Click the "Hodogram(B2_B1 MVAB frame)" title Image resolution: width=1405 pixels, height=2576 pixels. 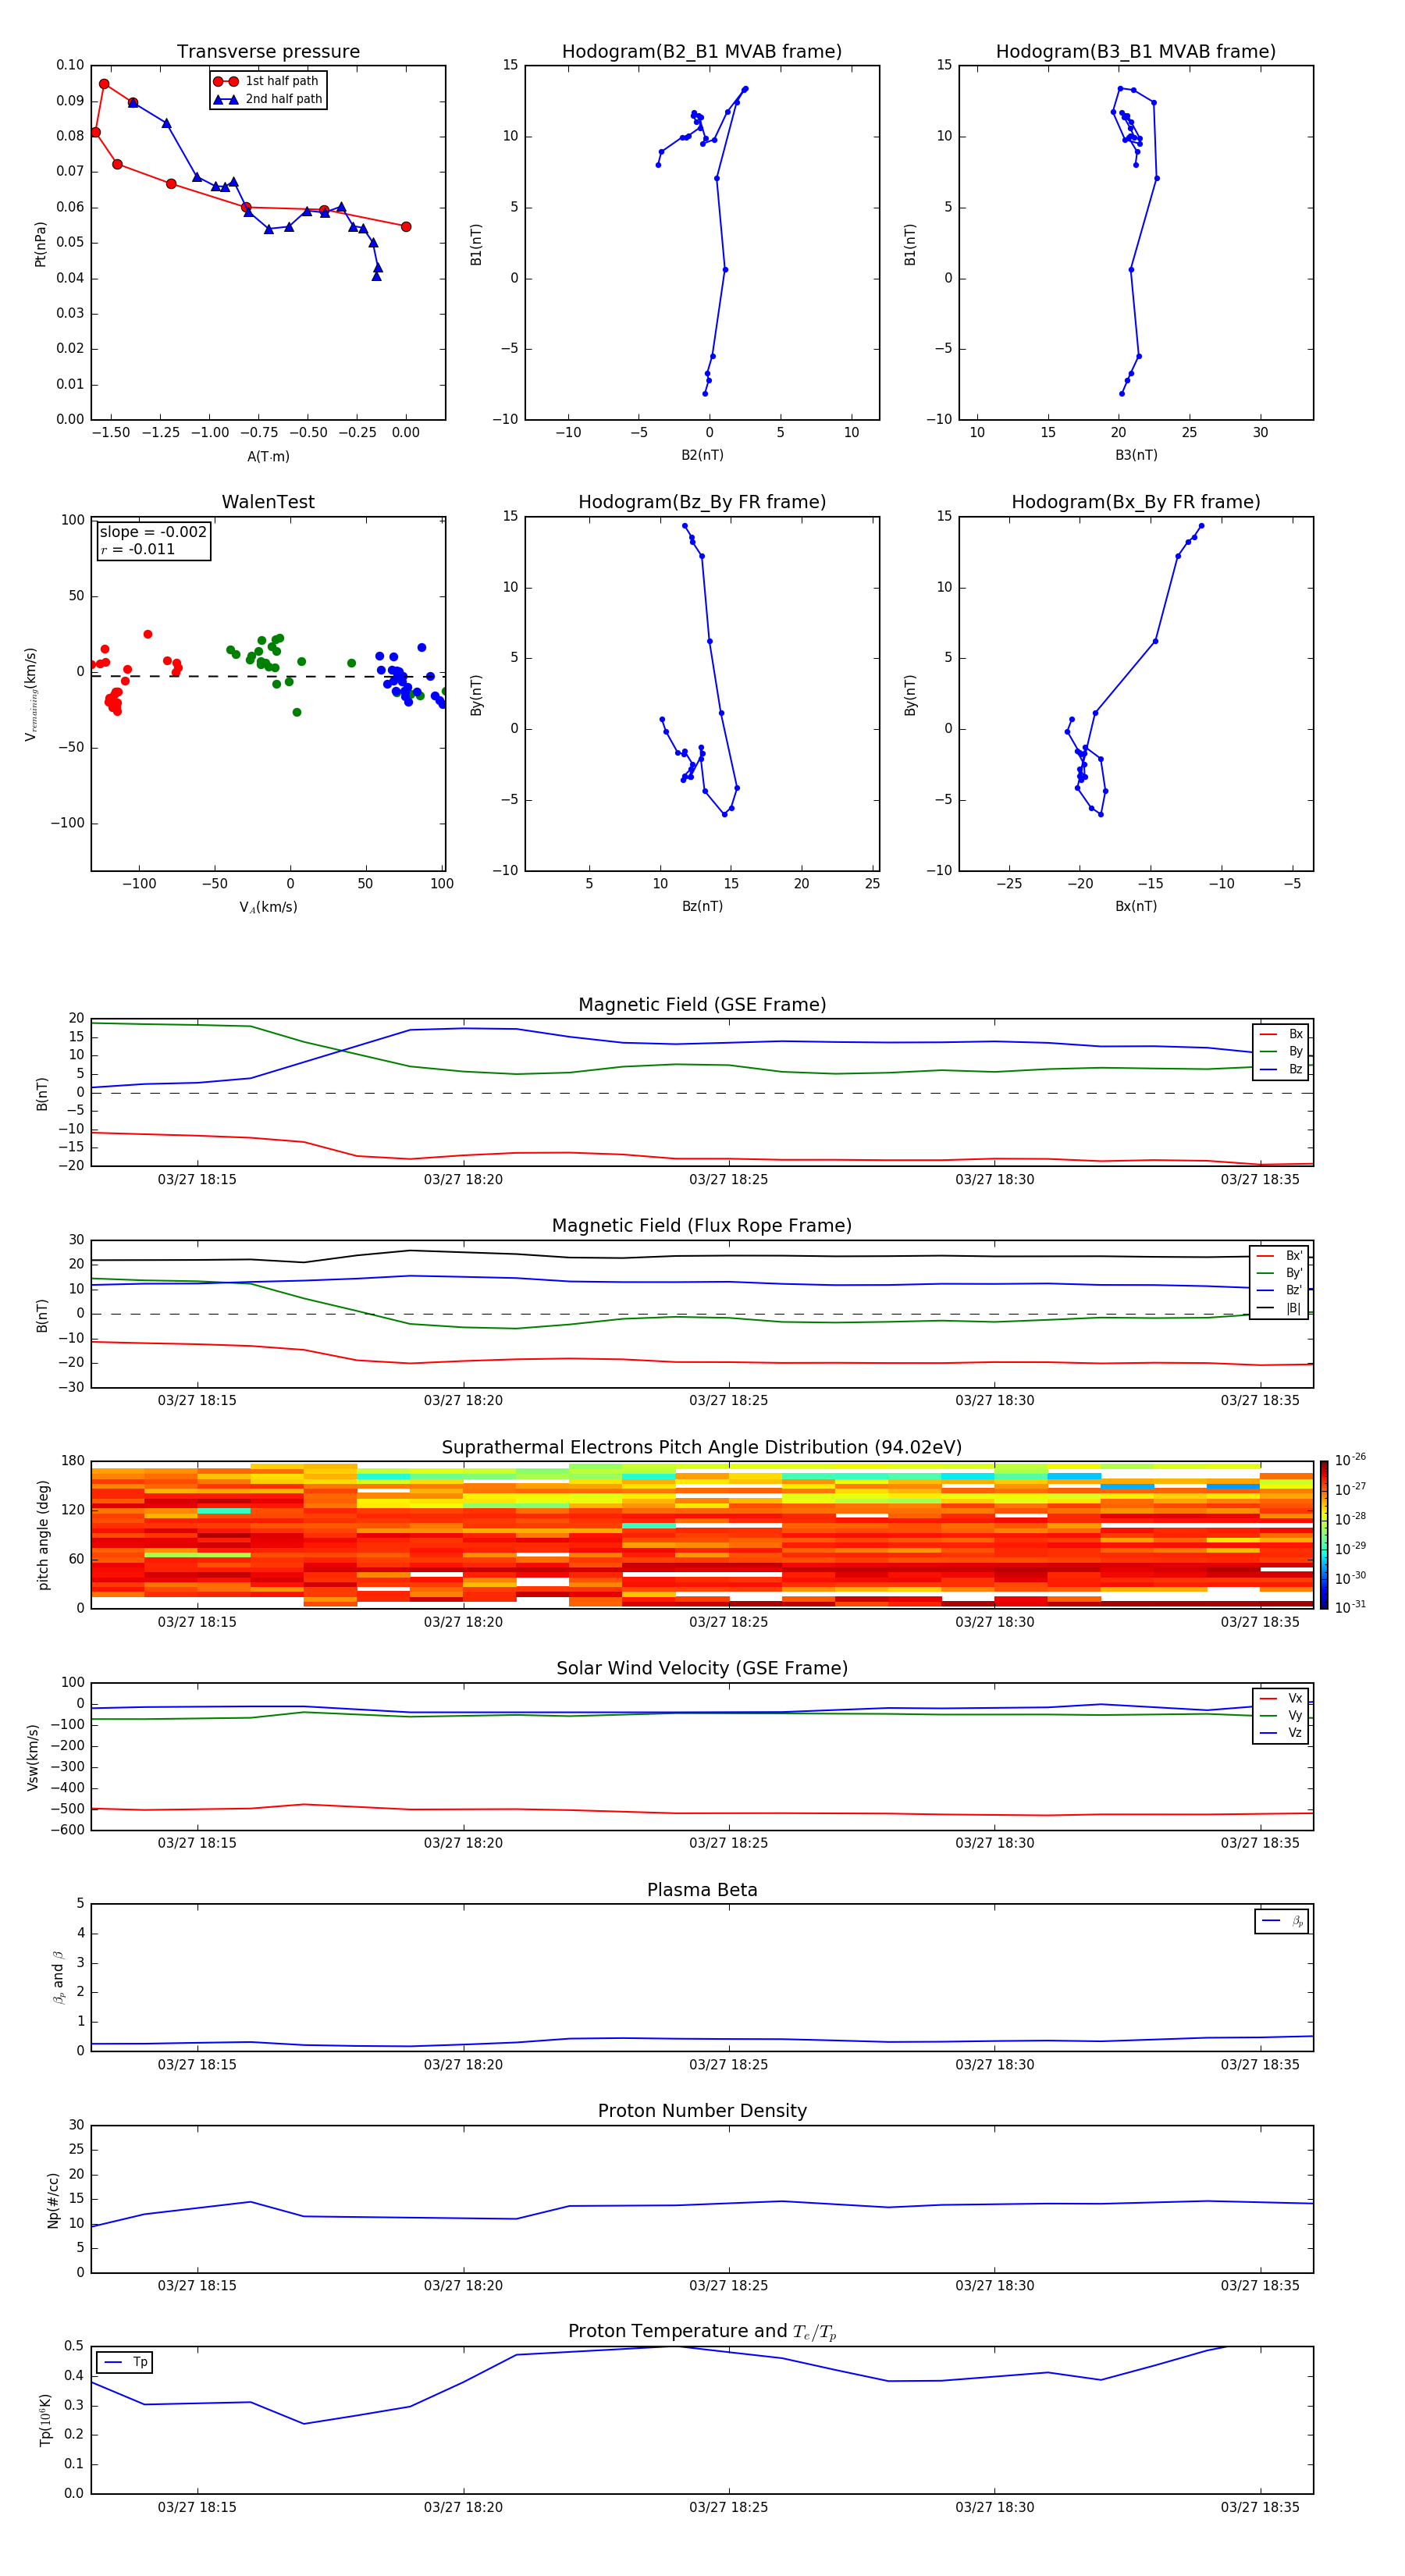702,52
